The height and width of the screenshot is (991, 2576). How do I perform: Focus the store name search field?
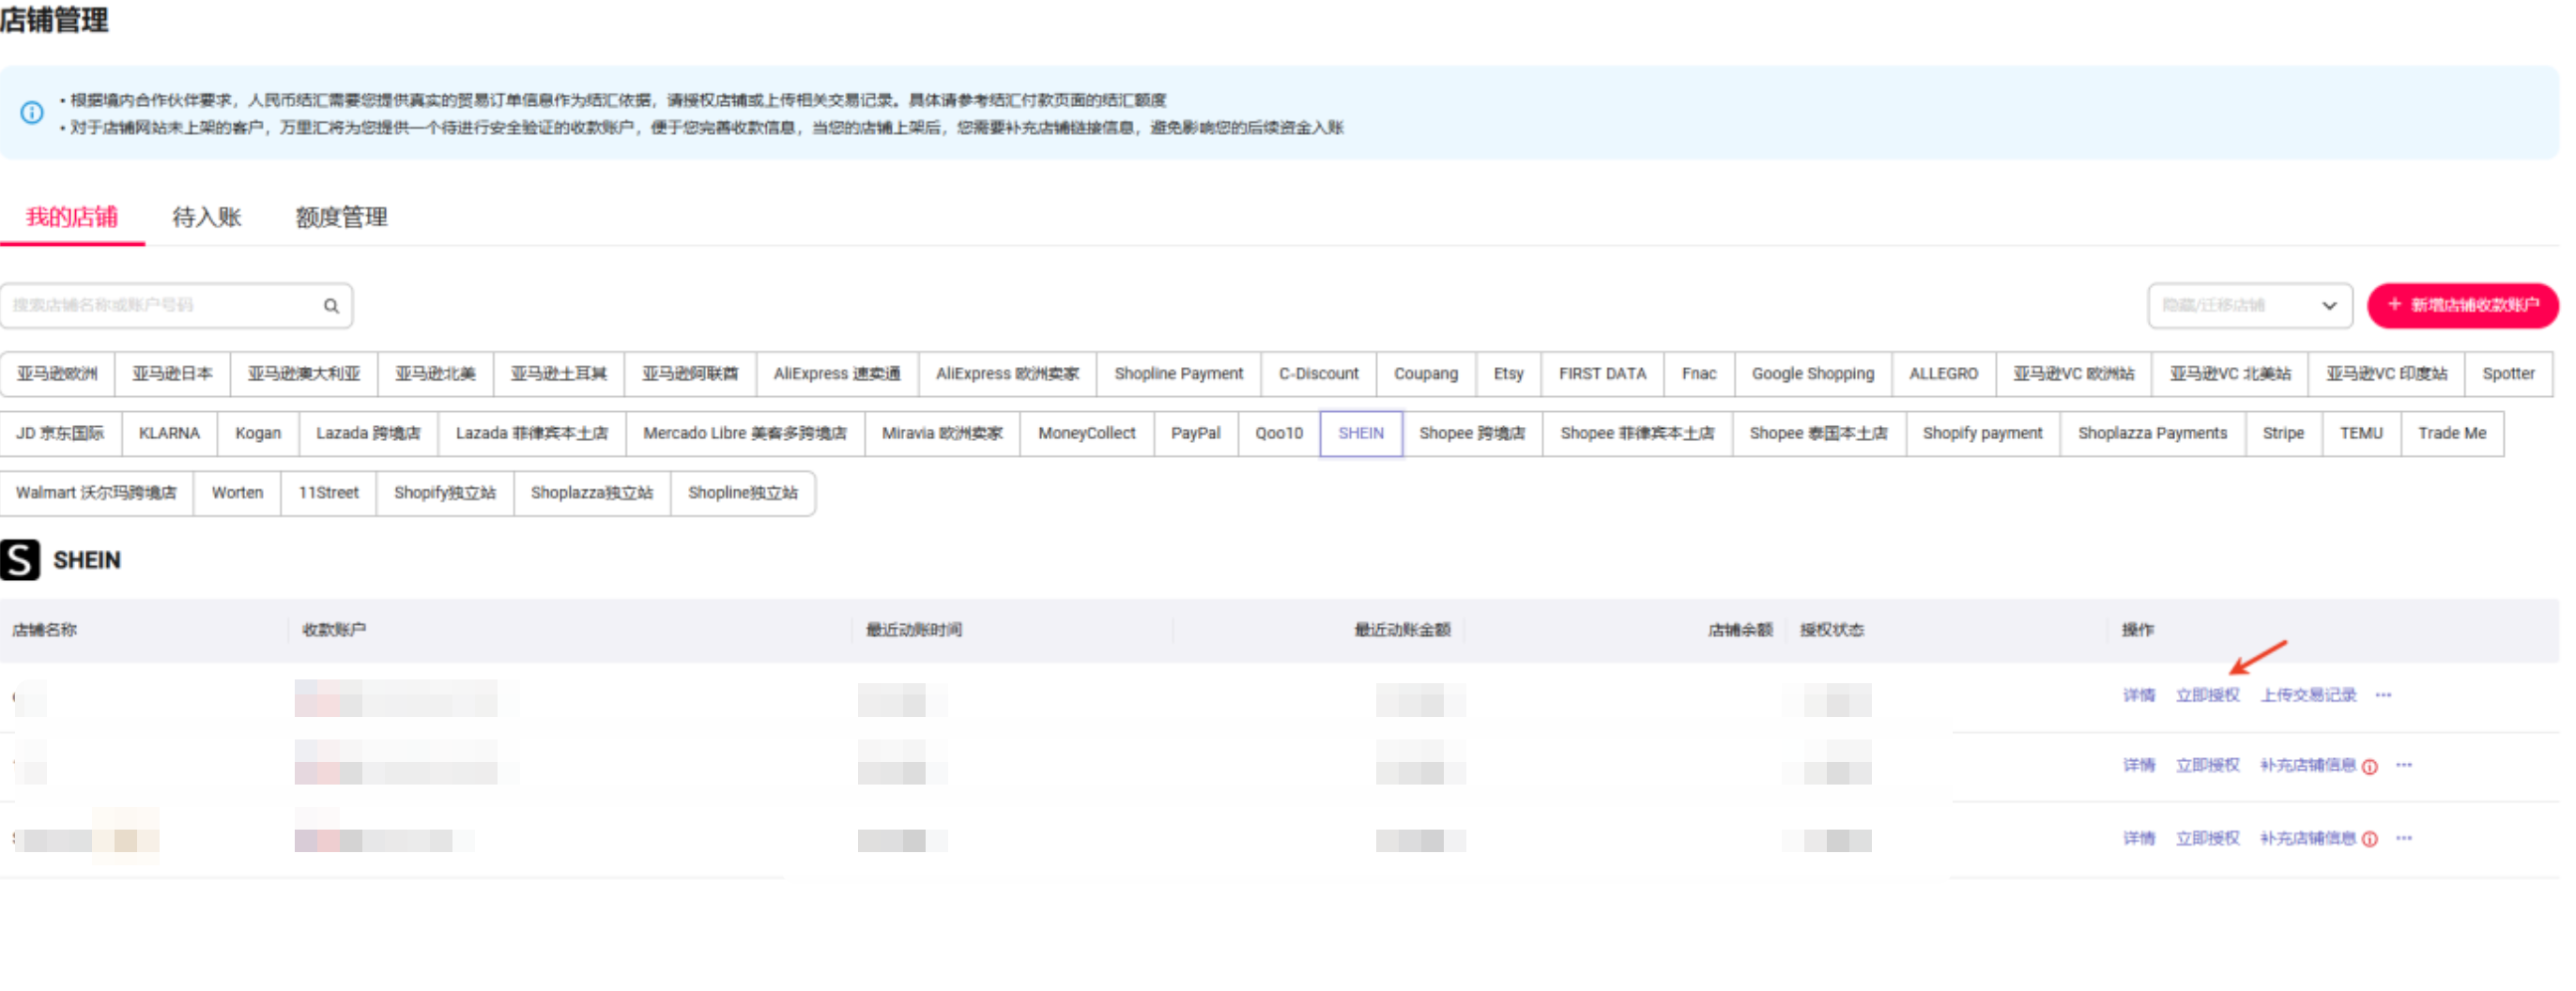[160, 306]
